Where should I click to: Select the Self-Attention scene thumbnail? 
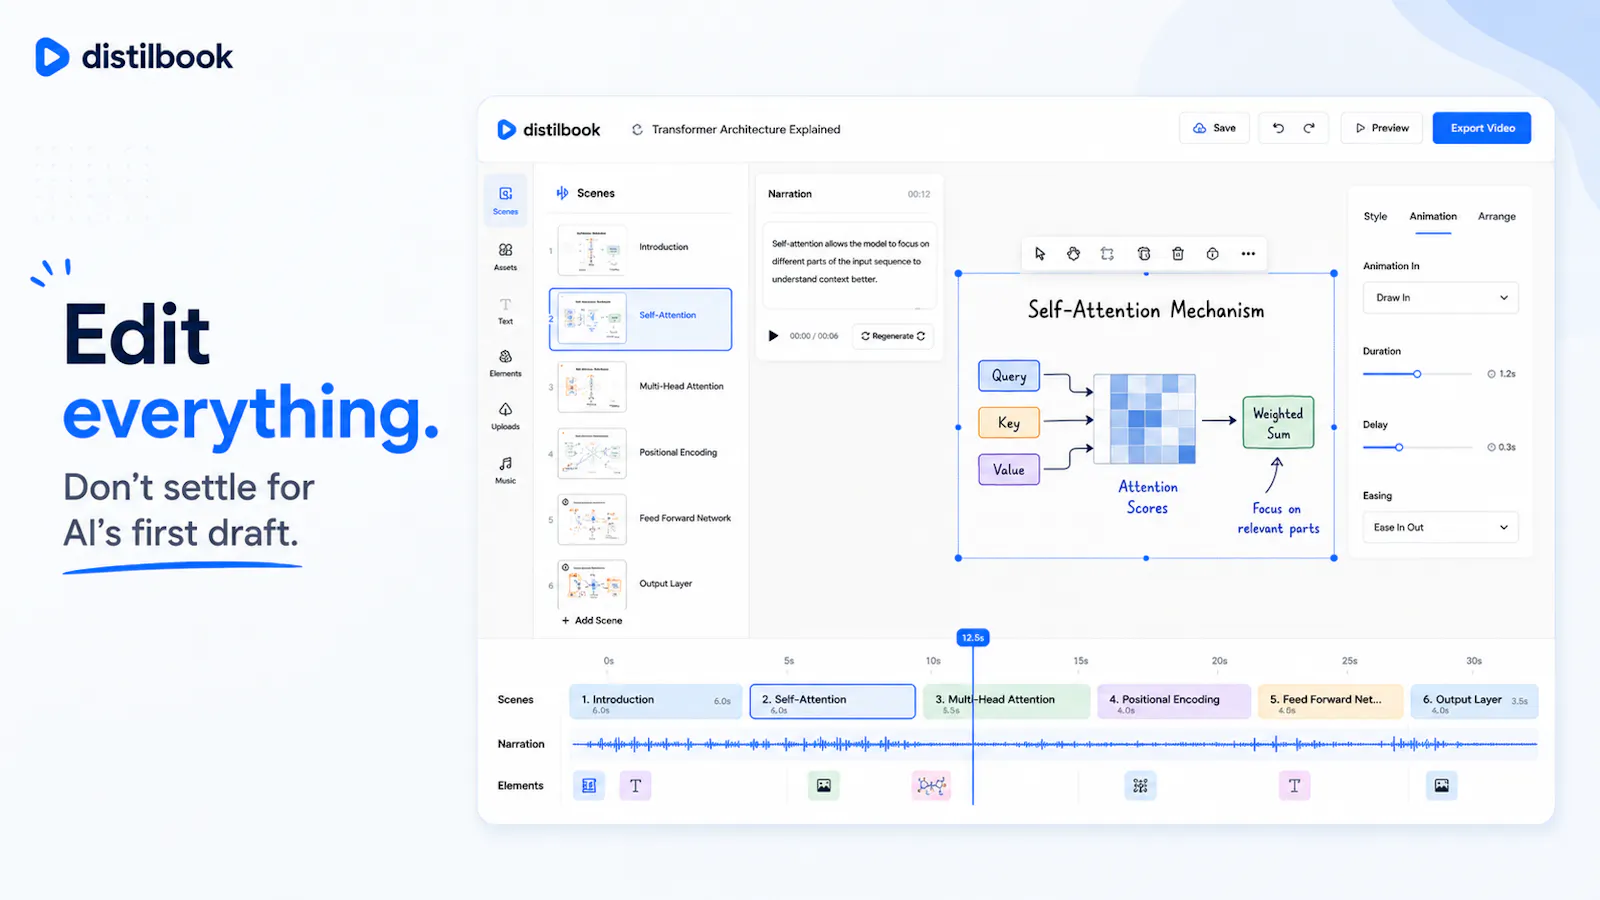[x=592, y=318]
